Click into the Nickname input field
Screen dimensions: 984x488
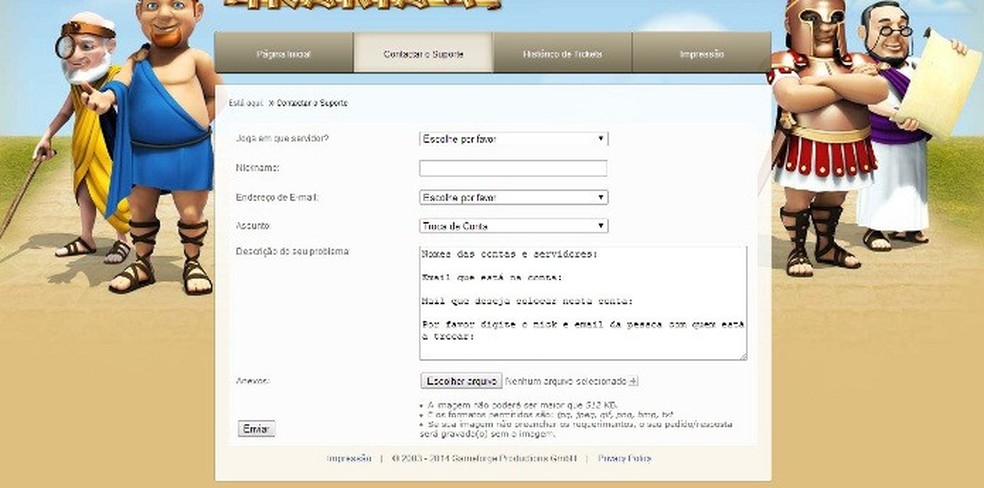coord(513,168)
